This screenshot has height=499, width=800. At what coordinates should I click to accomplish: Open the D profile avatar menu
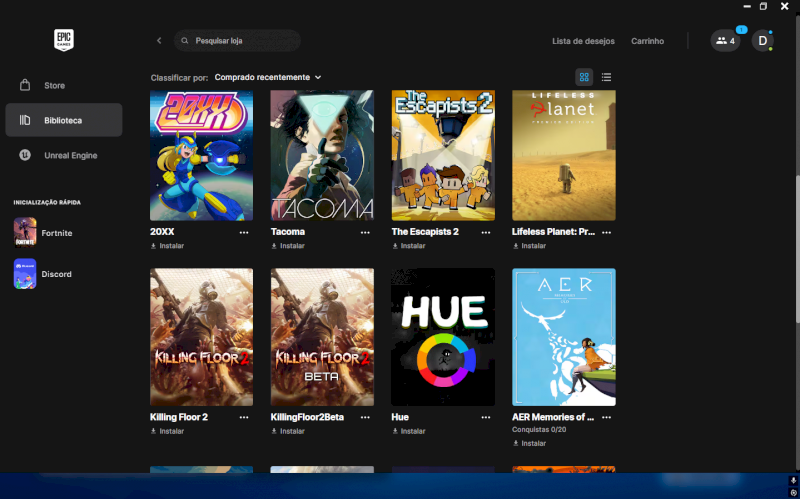(x=762, y=41)
